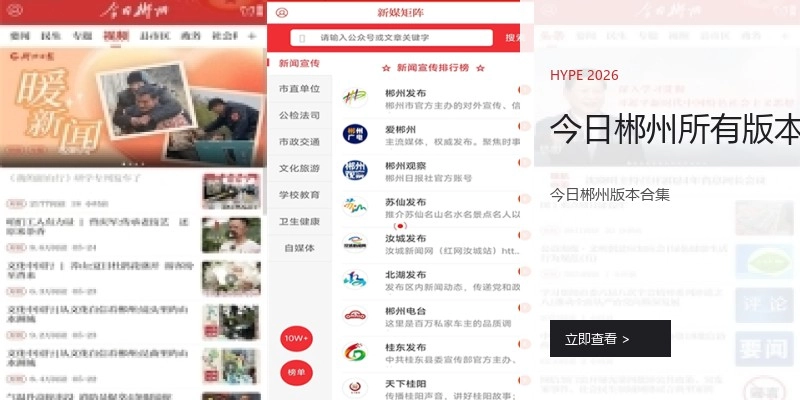Select the 新闻宣传 category
800x400 pixels.
pyautogui.click(x=299, y=63)
